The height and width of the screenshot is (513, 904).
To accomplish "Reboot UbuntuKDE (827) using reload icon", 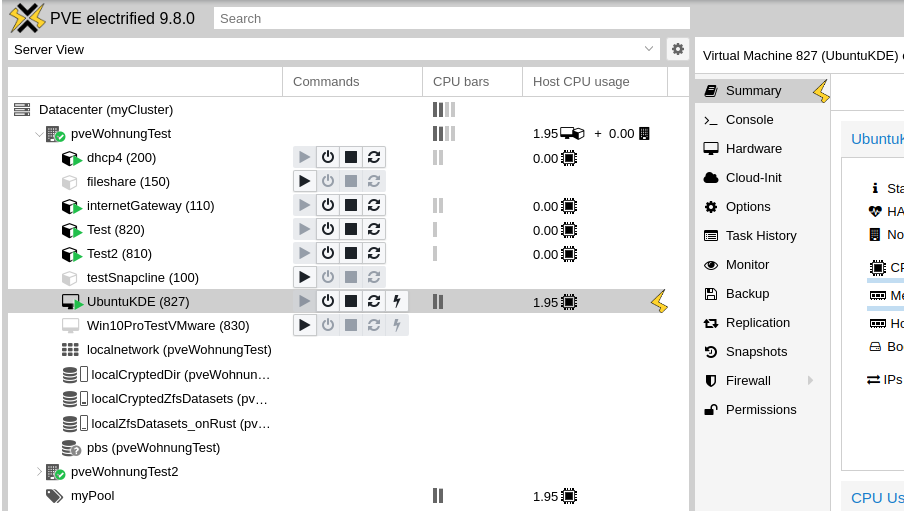I will pyautogui.click(x=374, y=301).
